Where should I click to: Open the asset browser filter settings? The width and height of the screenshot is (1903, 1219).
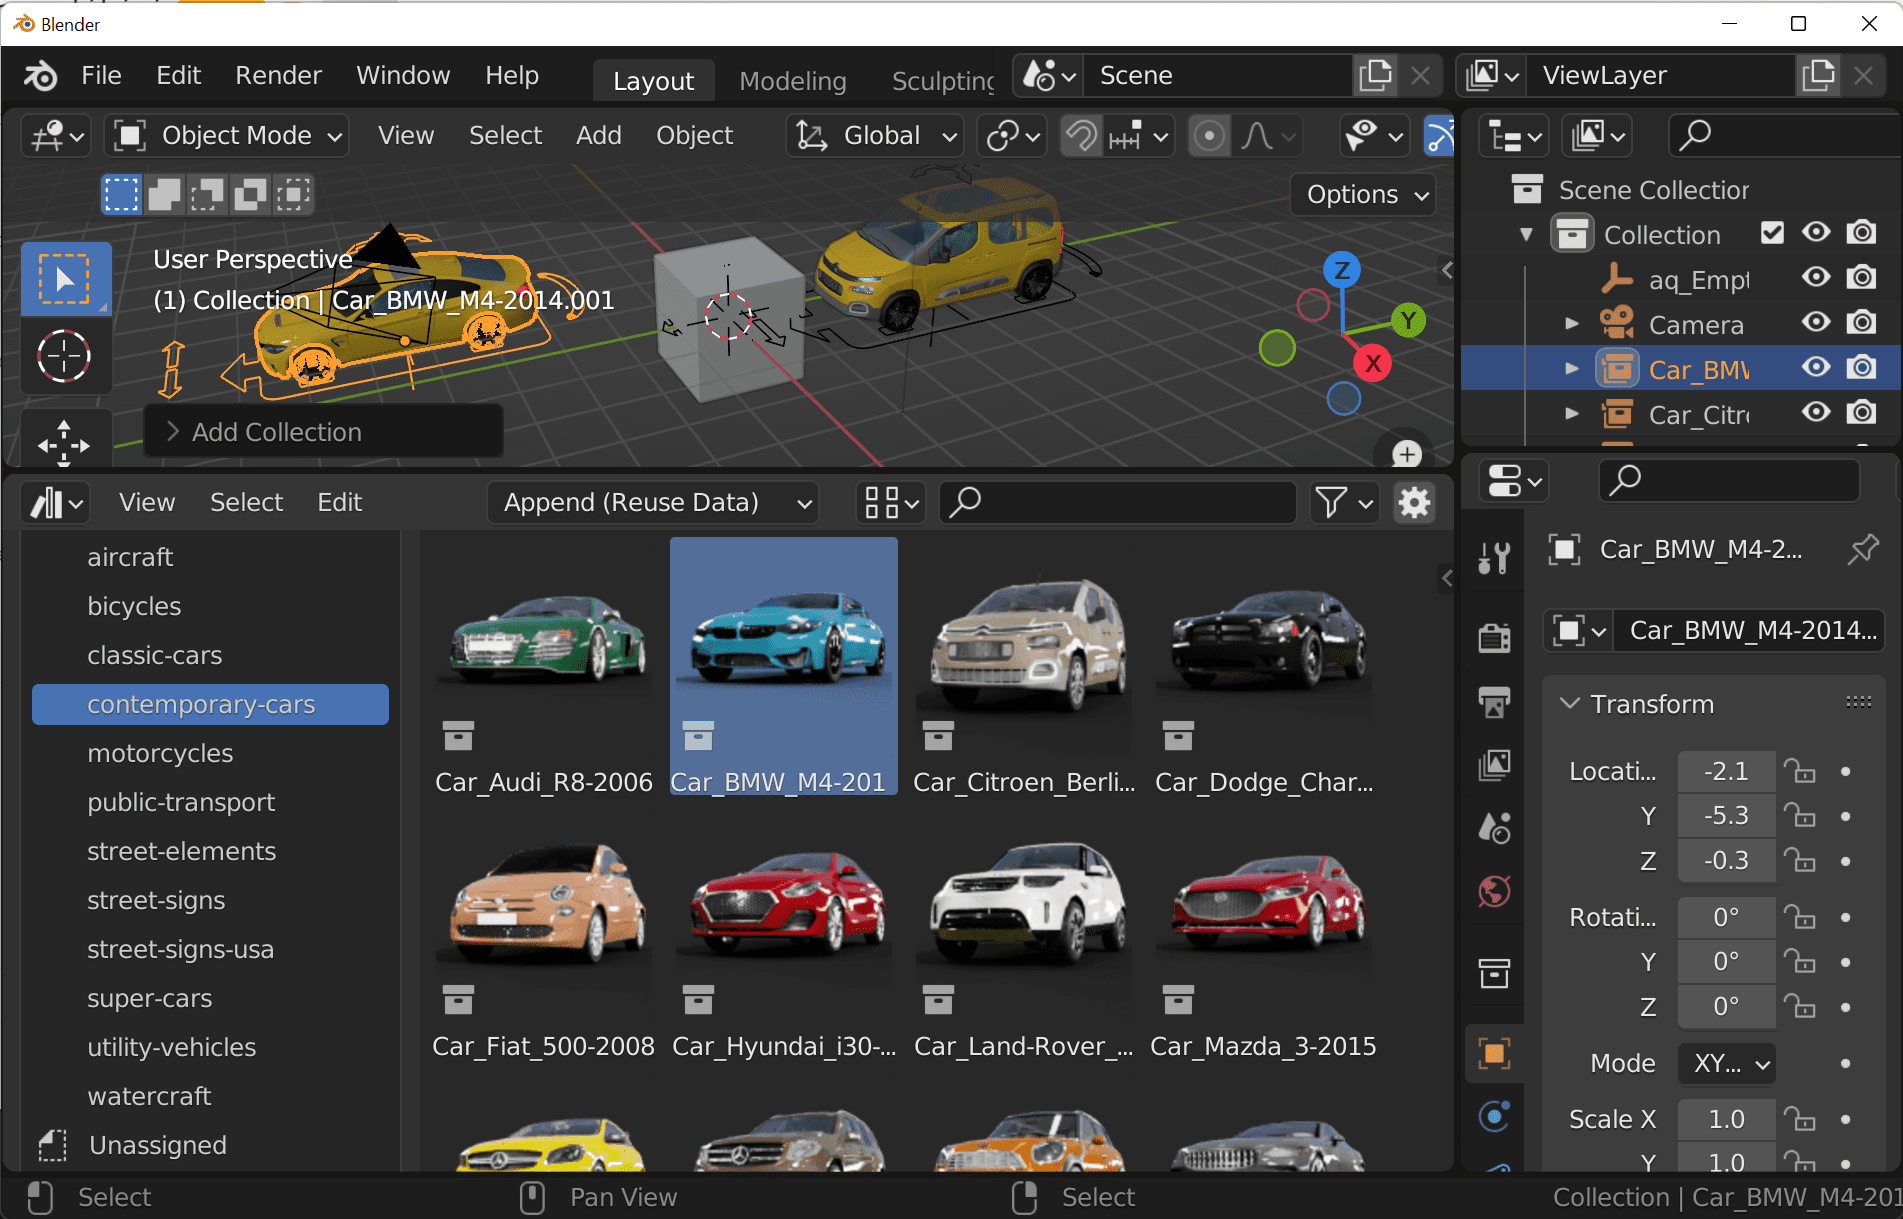[x=1344, y=502]
